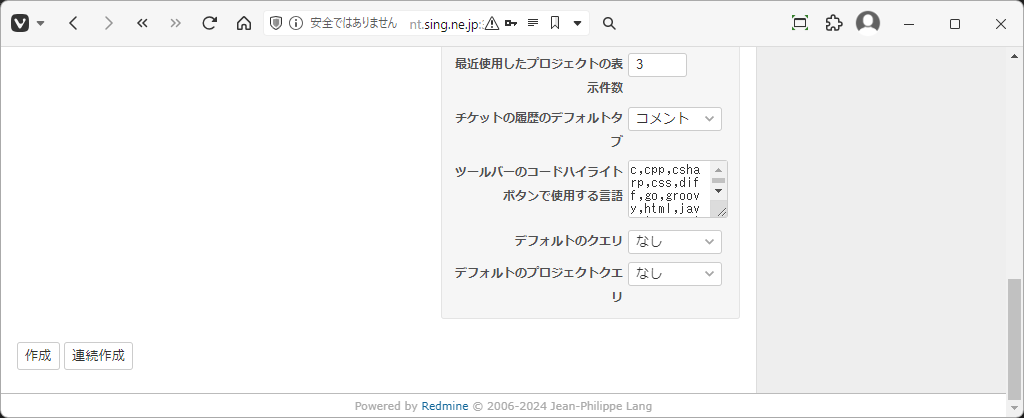The height and width of the screenshot is (418, 1024).
Task: Open the extensions puzzle icon
Action: [834, 24]
